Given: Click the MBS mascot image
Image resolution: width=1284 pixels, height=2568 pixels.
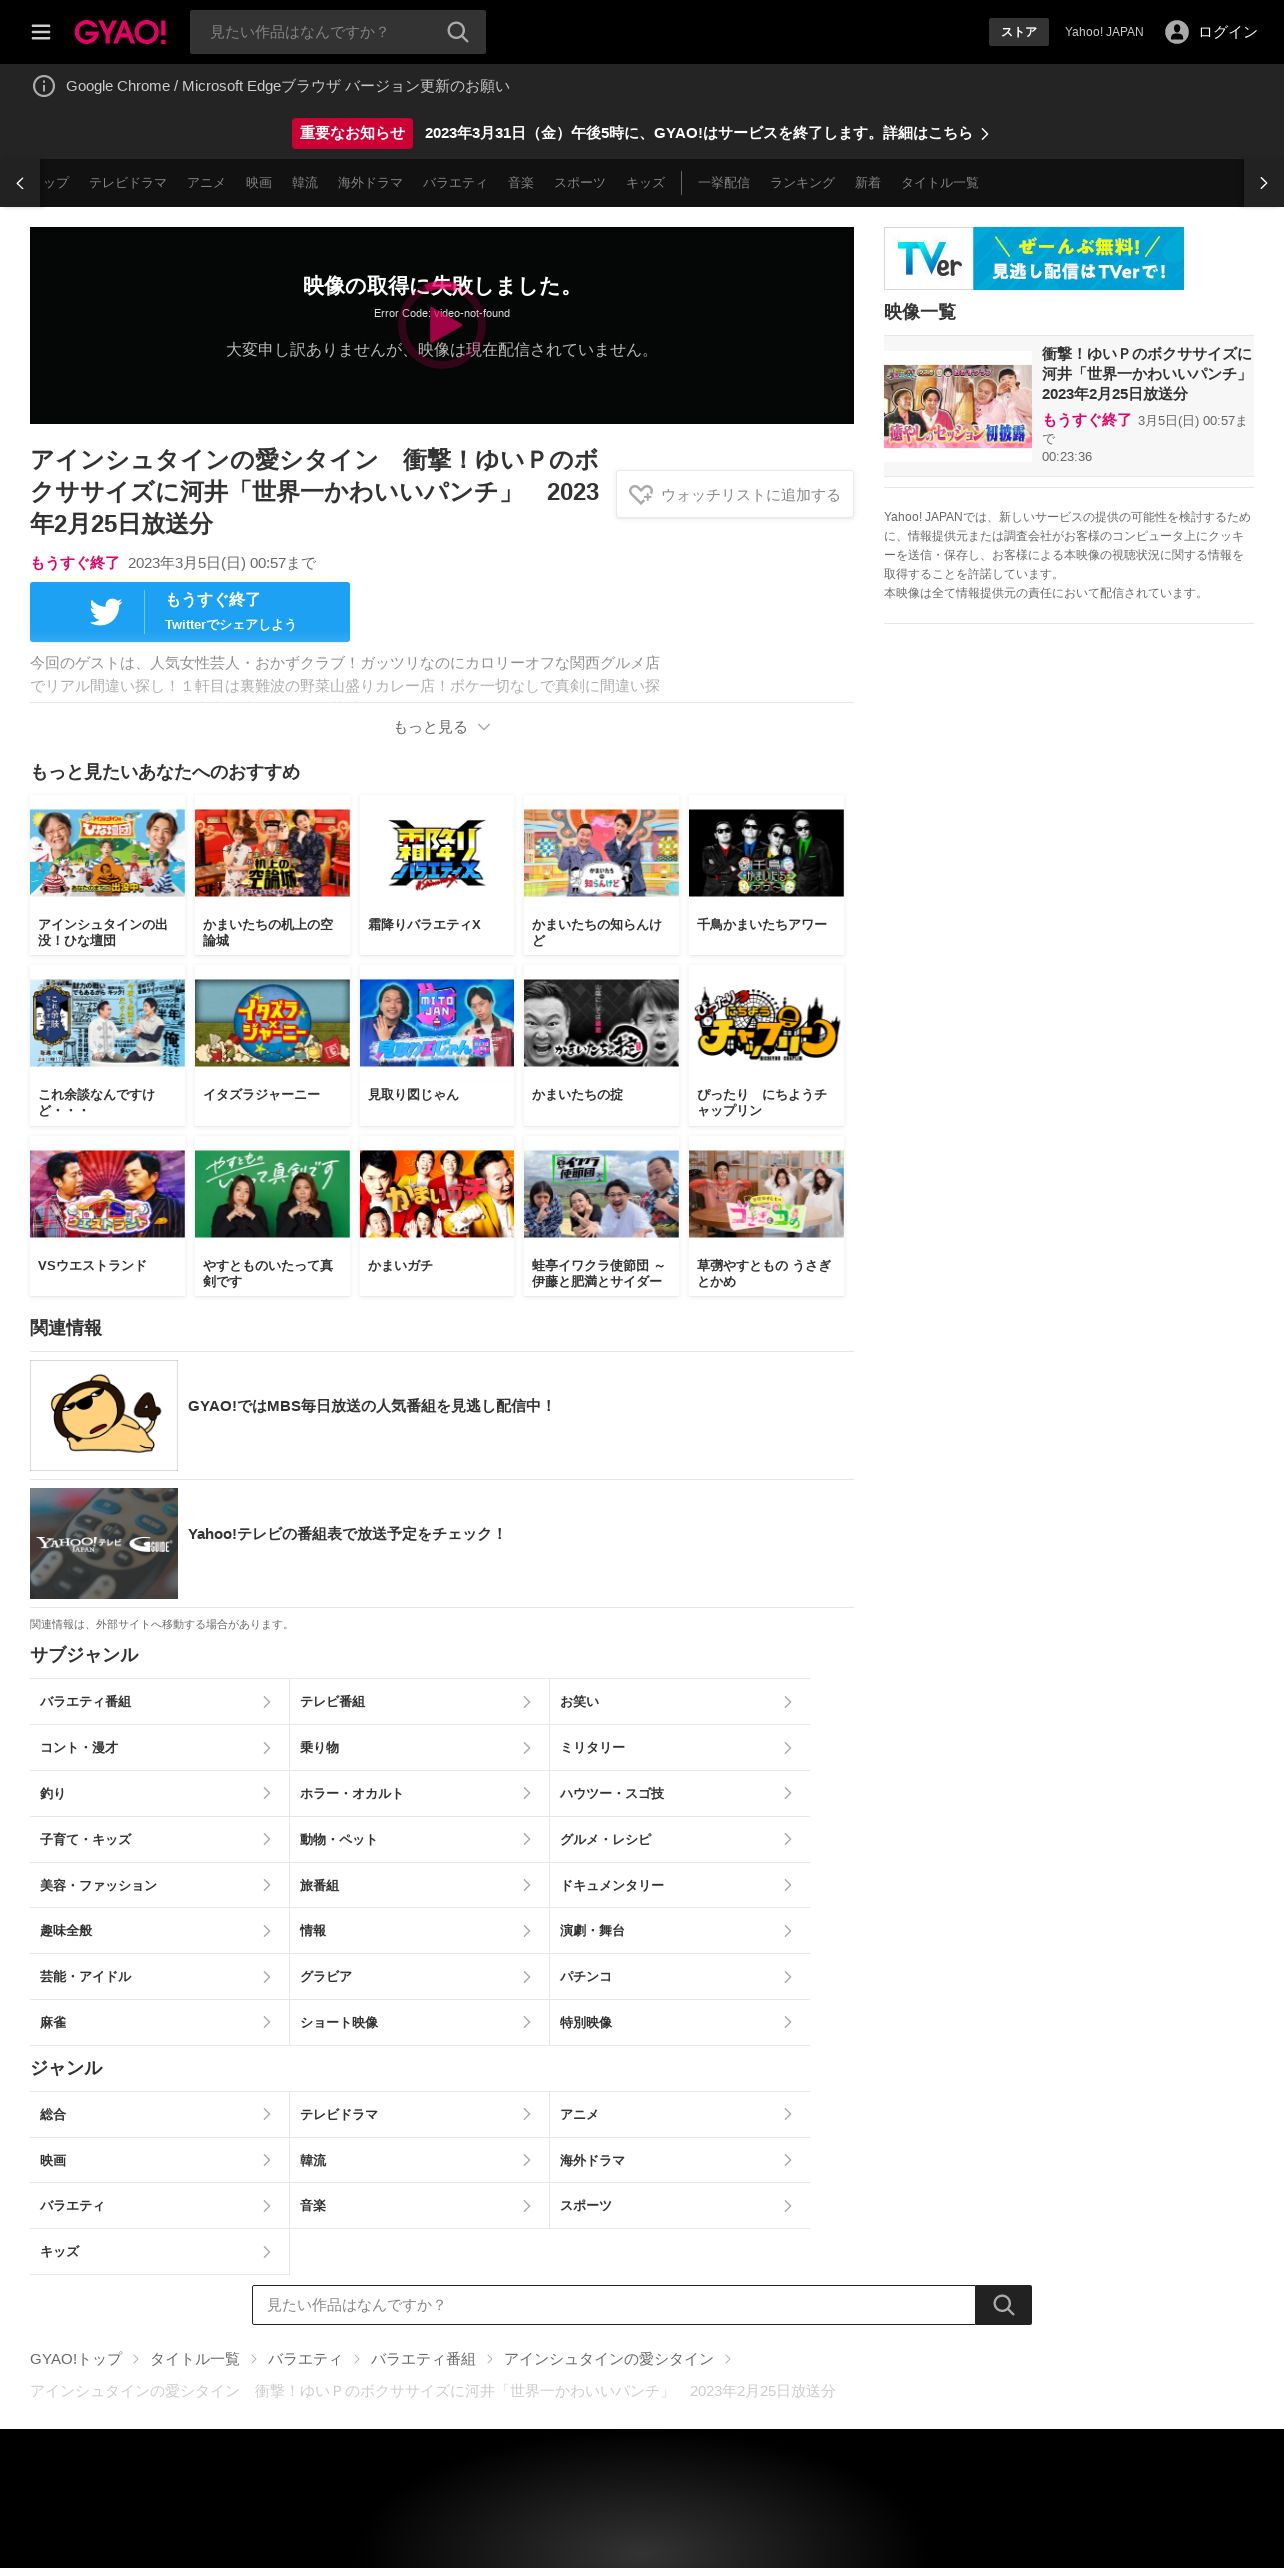Looking at the screenshot, I should pos(104,1415).
